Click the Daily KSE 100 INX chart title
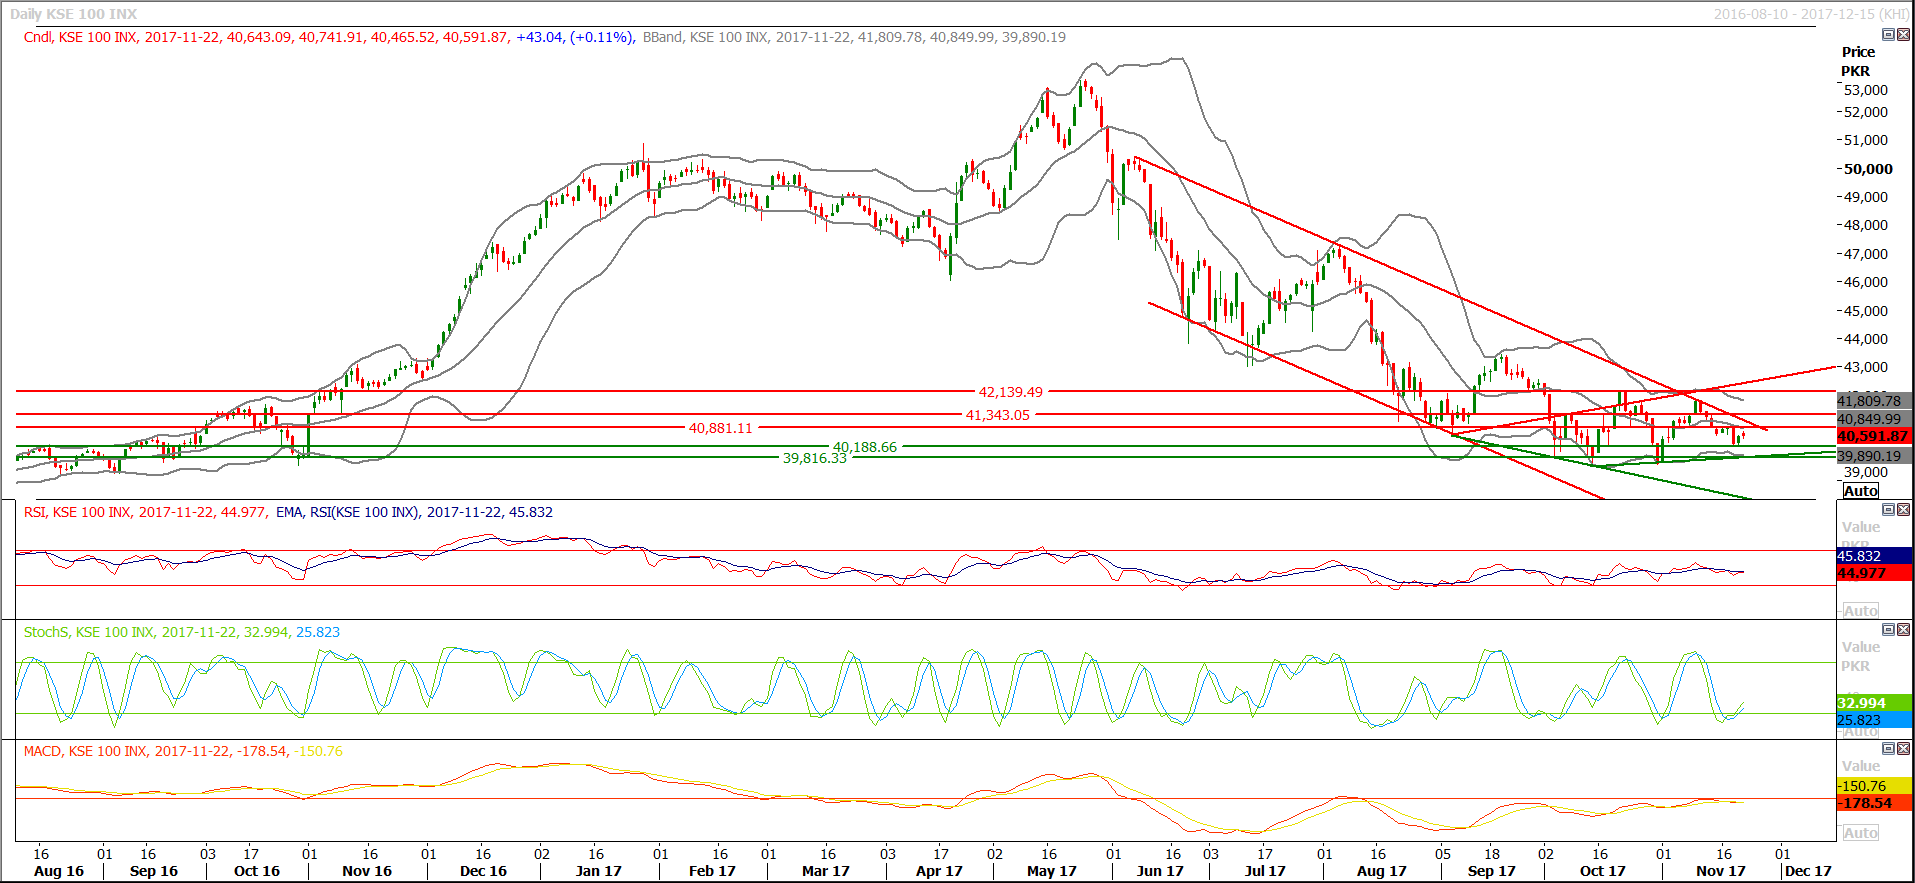 [73, 14]
